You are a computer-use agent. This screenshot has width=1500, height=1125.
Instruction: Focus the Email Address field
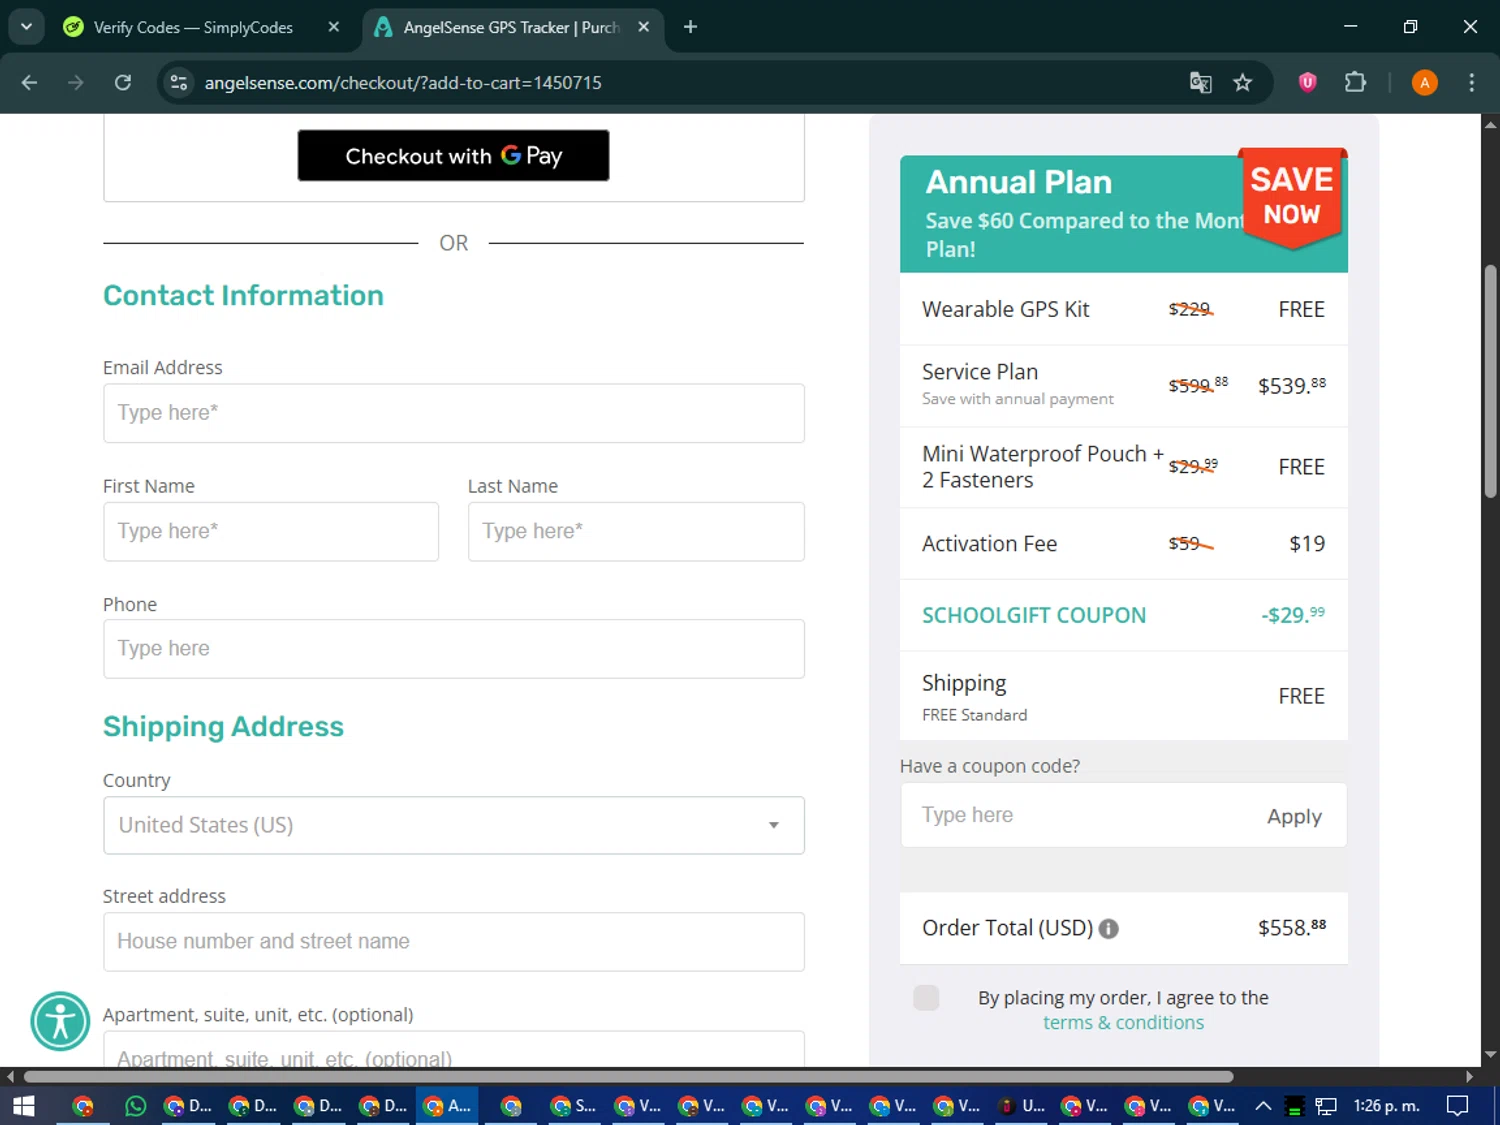[454, 413]
